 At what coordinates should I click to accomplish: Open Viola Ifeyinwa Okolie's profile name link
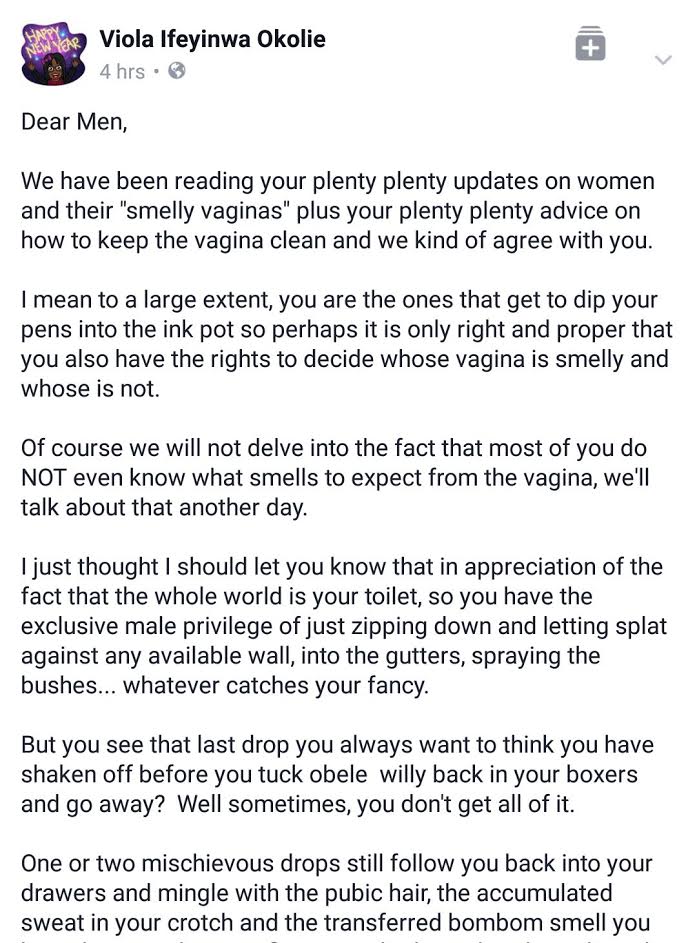click(212, 39)
